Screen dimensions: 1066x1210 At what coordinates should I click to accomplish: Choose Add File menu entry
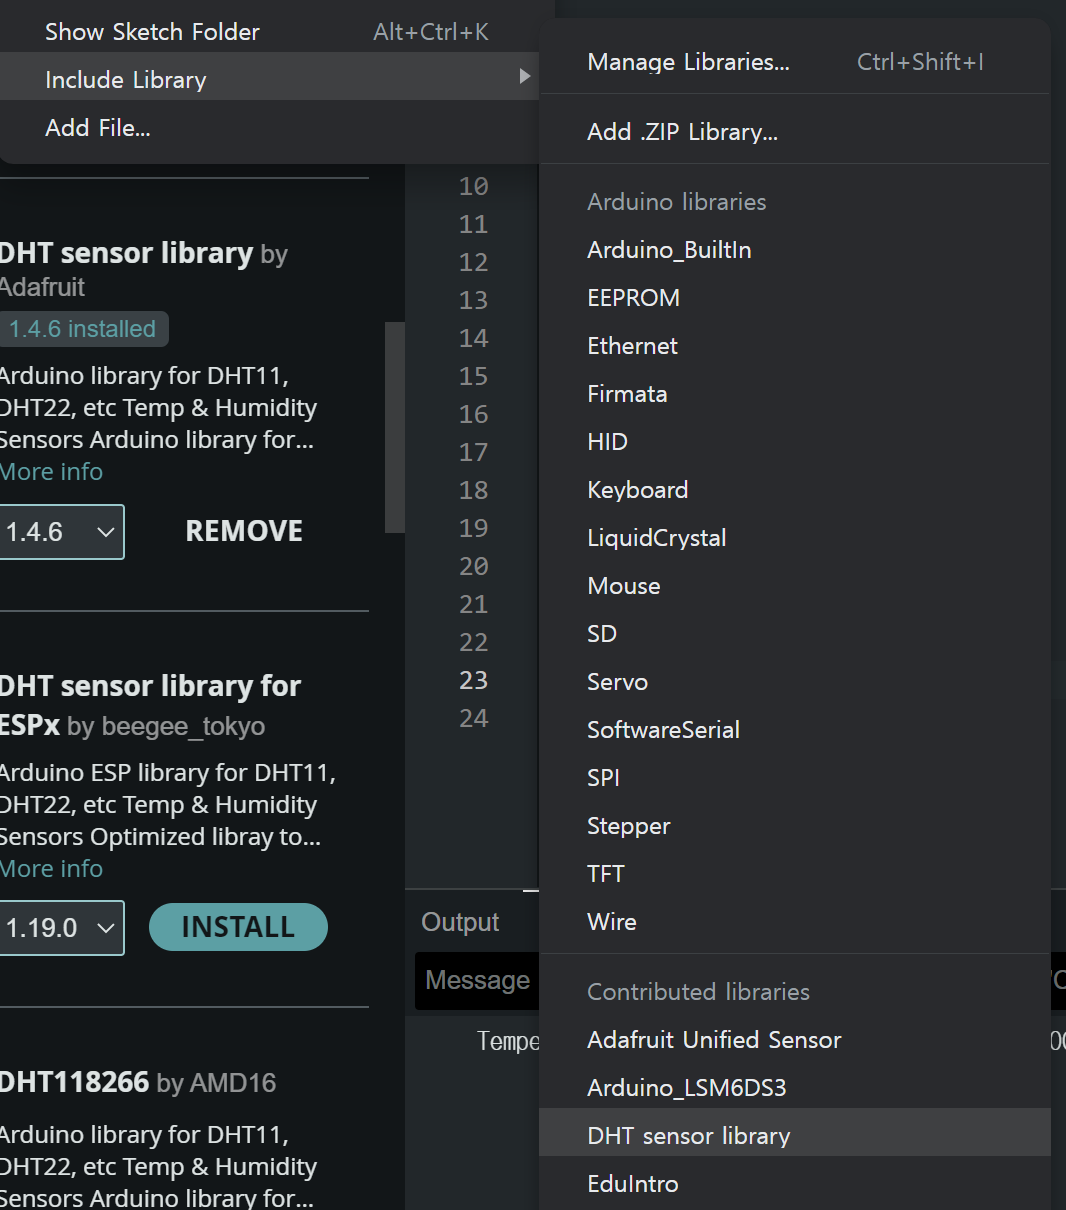click(269, 128)
